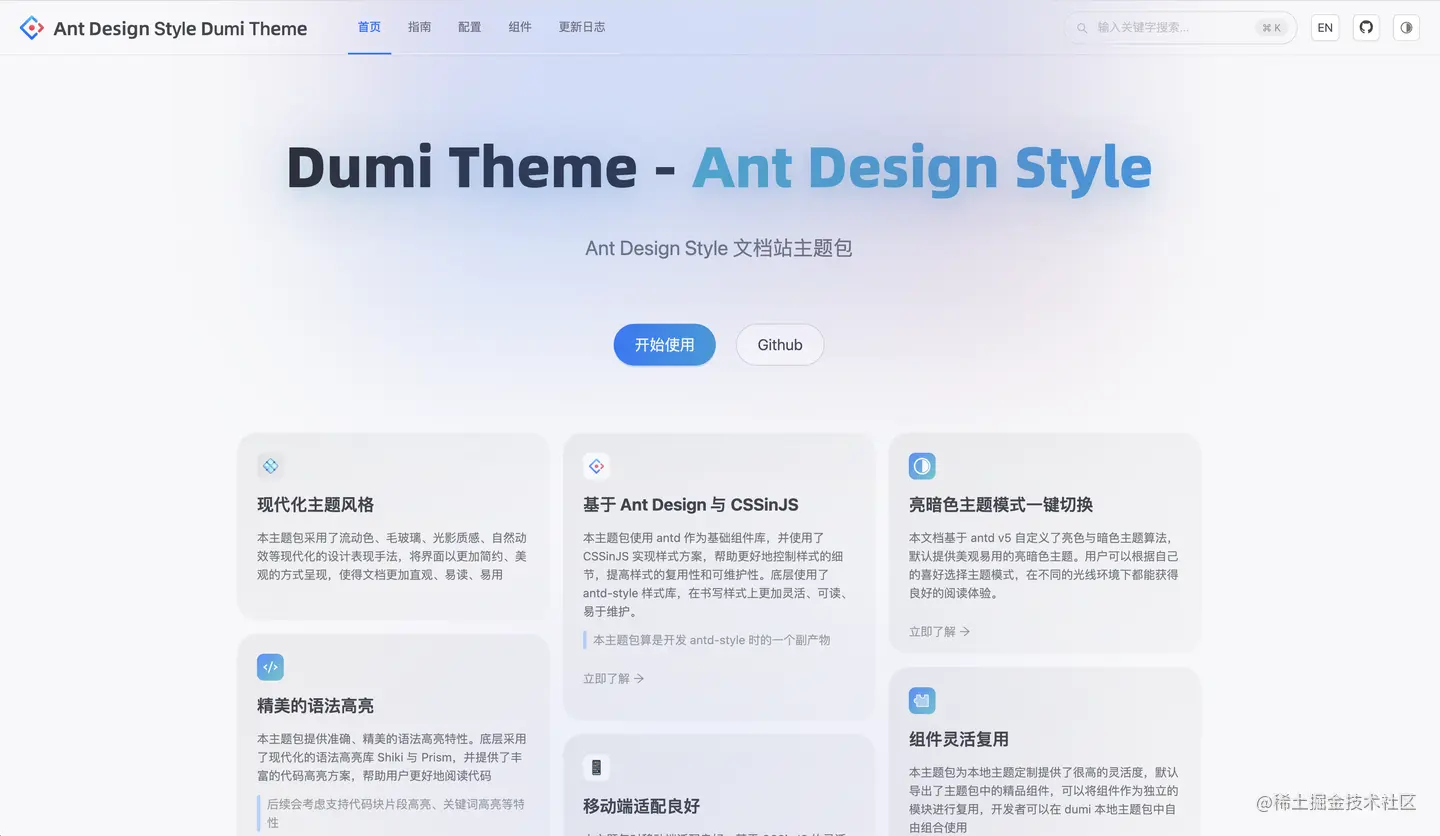The image size is (1440, 836).
Task: Click the Ant Design Style logo icon
Action: 32,28
